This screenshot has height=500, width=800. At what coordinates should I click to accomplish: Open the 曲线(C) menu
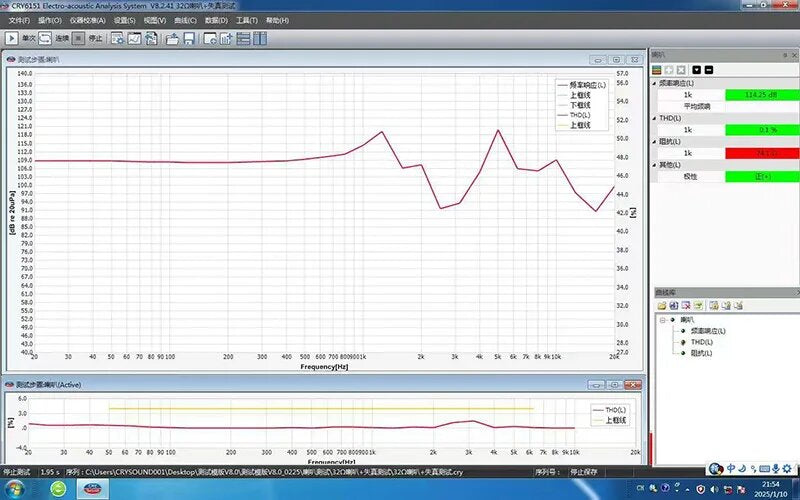[x=182, y=20]
